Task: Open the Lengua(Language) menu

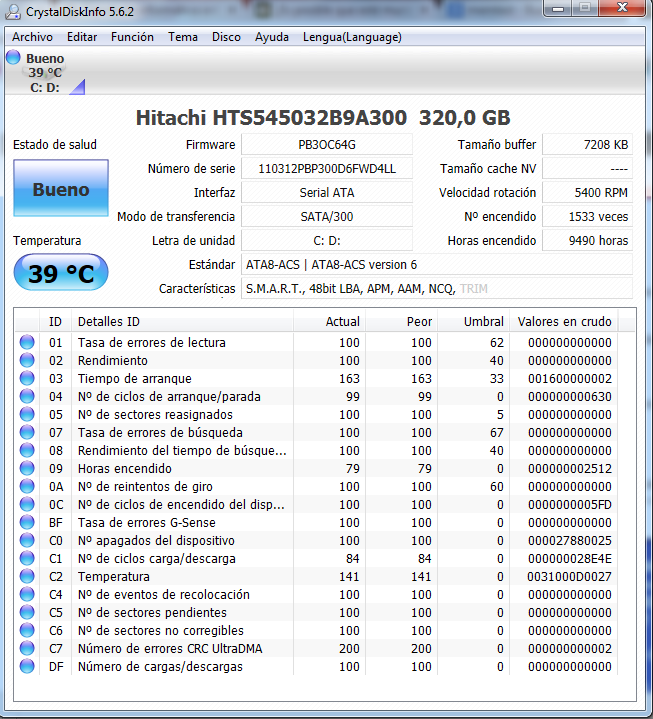Action: (x=352, y=37)
